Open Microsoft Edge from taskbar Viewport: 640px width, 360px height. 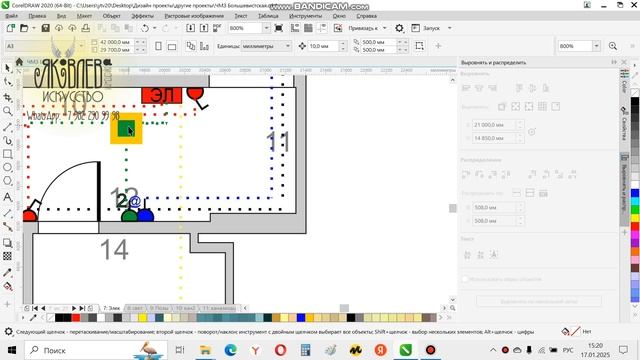pyautogui.click(x=231, y=350)
